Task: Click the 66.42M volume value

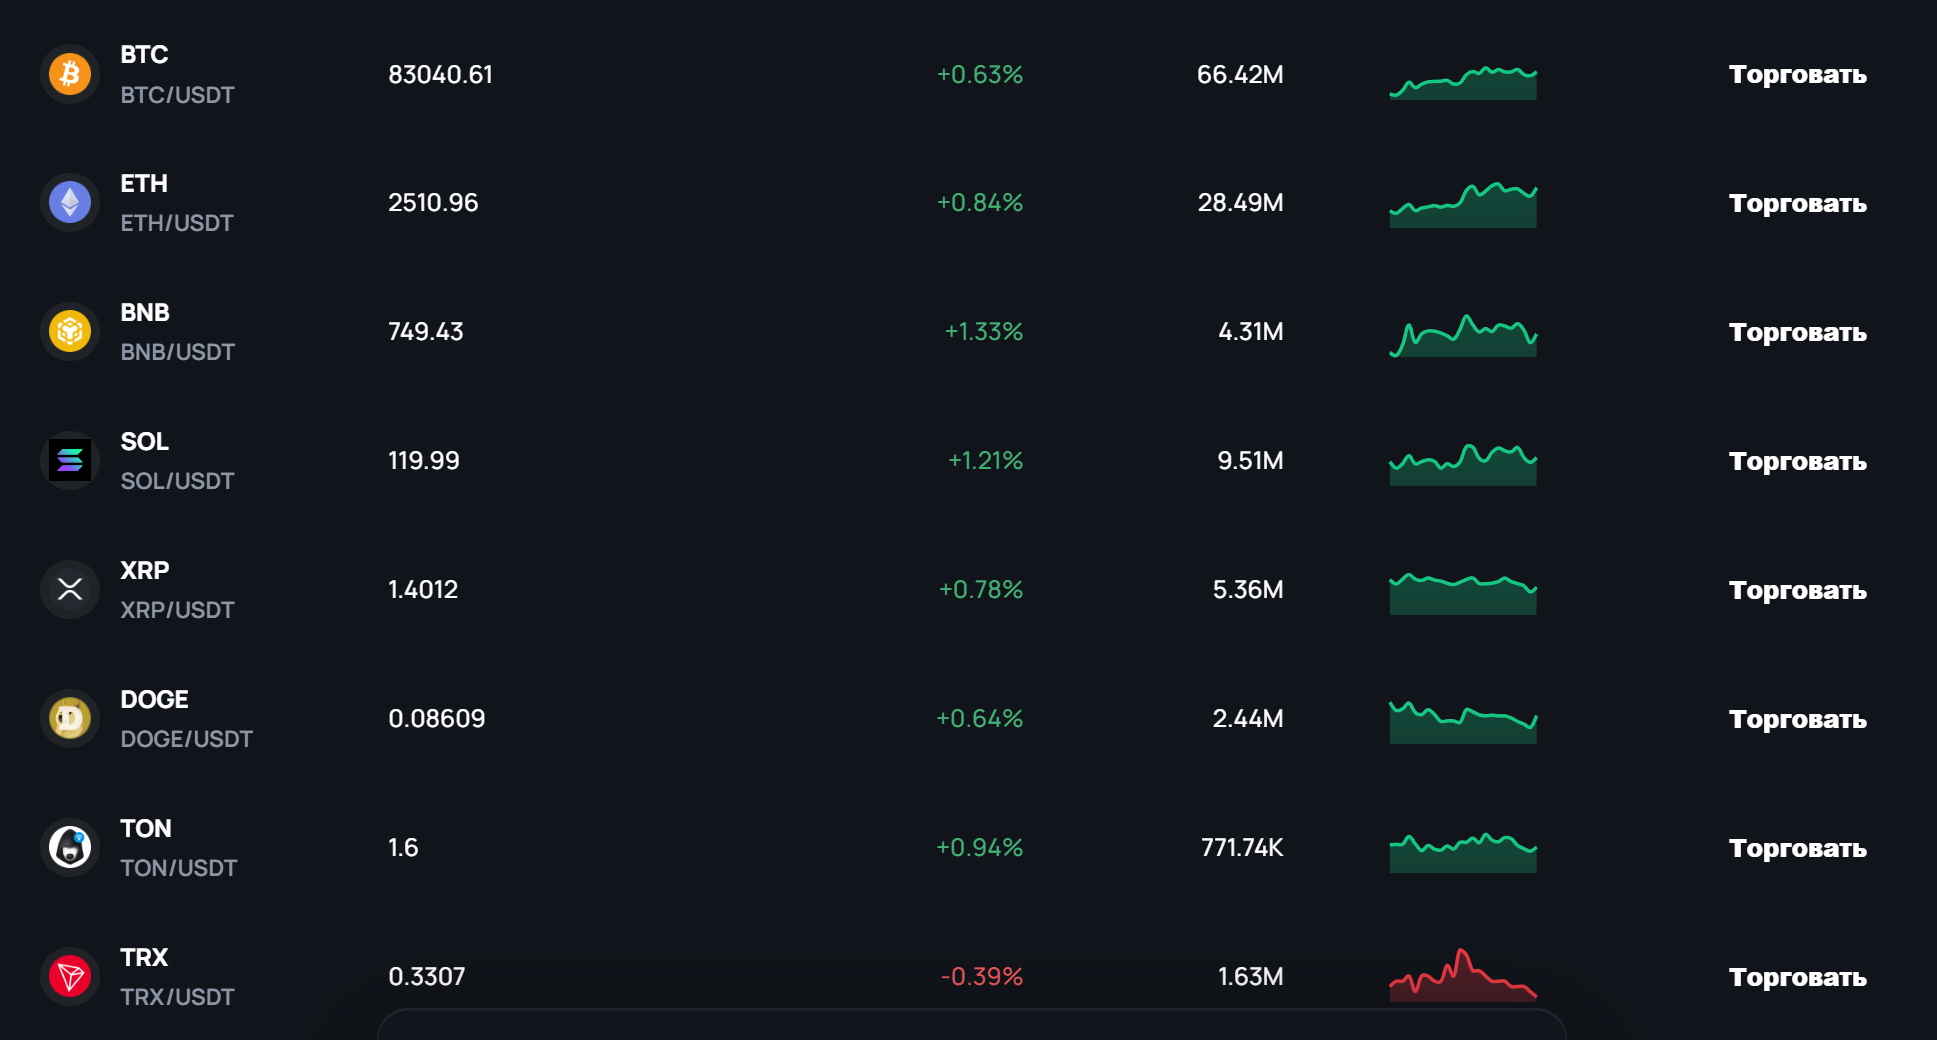Action: 1240,75
